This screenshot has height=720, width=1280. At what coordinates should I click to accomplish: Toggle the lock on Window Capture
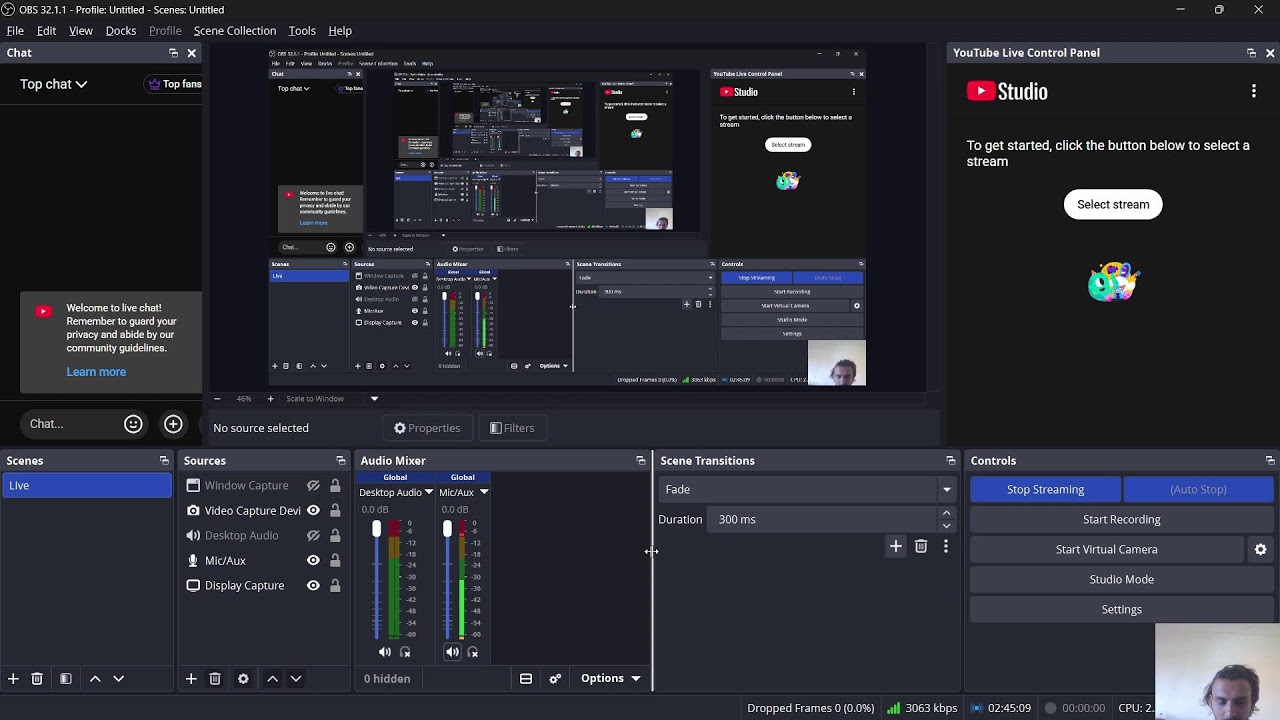click(335, 486)
